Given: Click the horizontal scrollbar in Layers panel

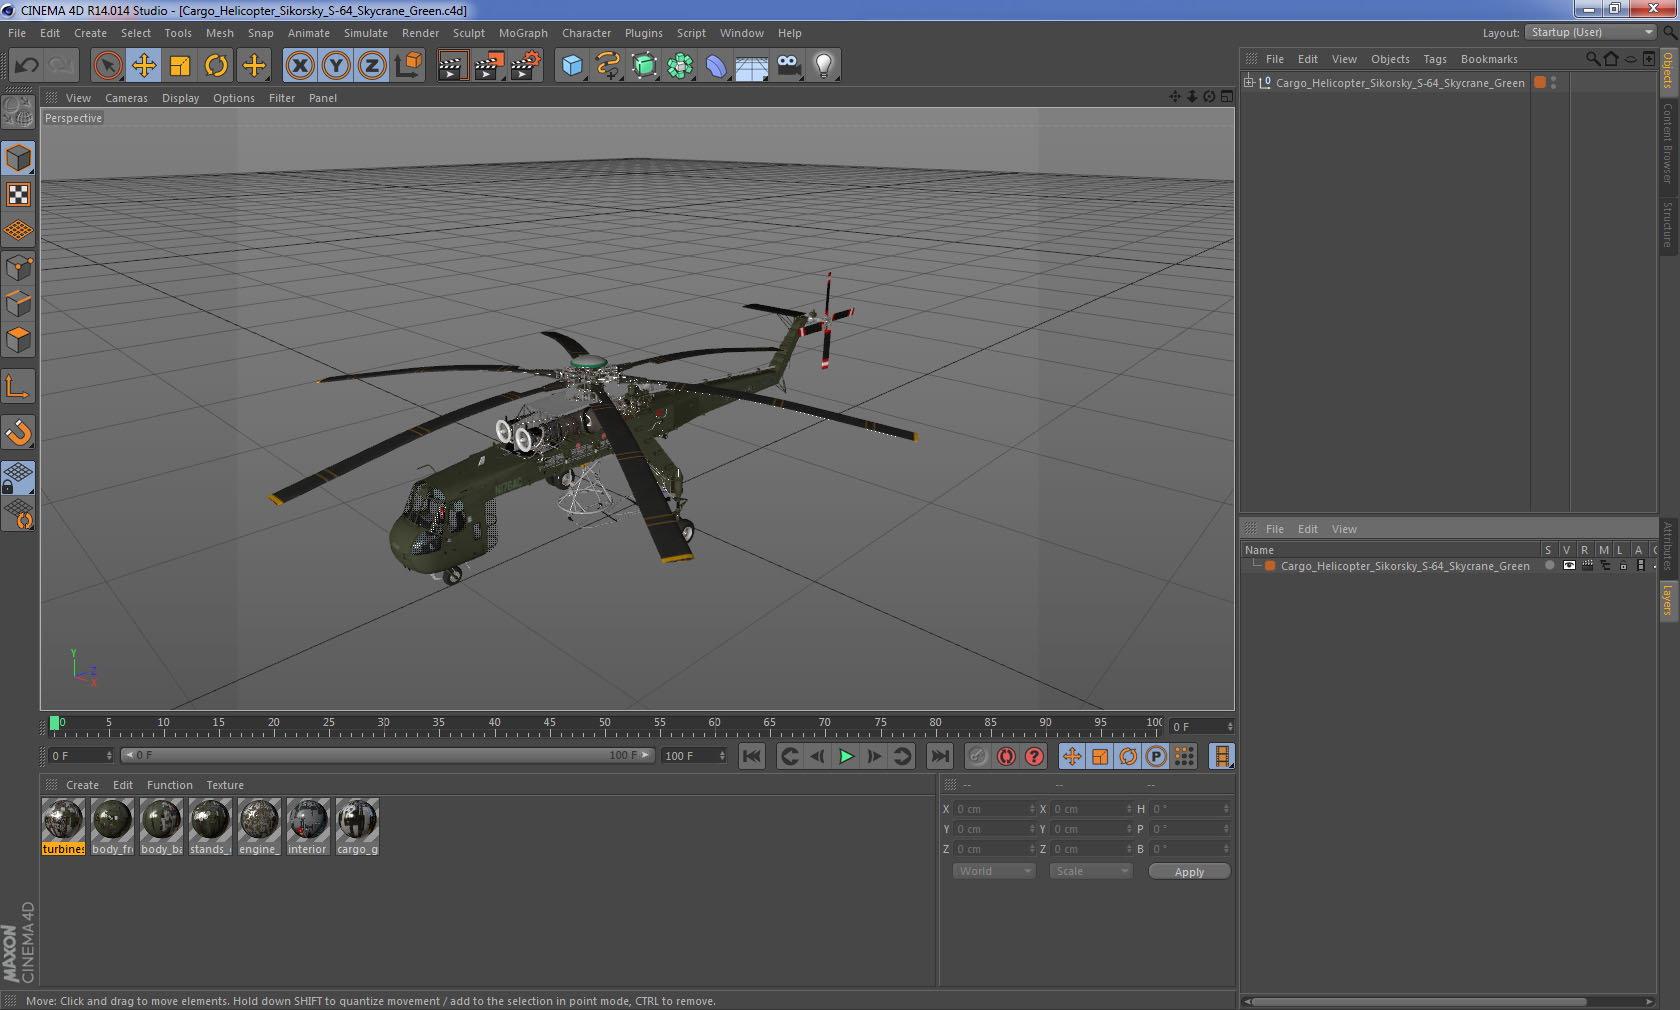Looking at the screenshot, I should pos(1420,1001).
